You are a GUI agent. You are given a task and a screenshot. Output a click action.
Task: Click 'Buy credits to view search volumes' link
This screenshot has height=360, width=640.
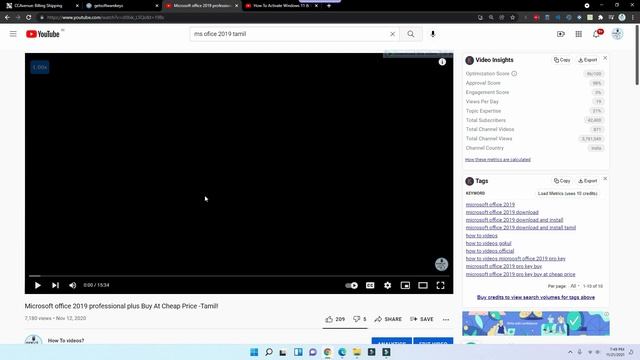coord(536,298)
